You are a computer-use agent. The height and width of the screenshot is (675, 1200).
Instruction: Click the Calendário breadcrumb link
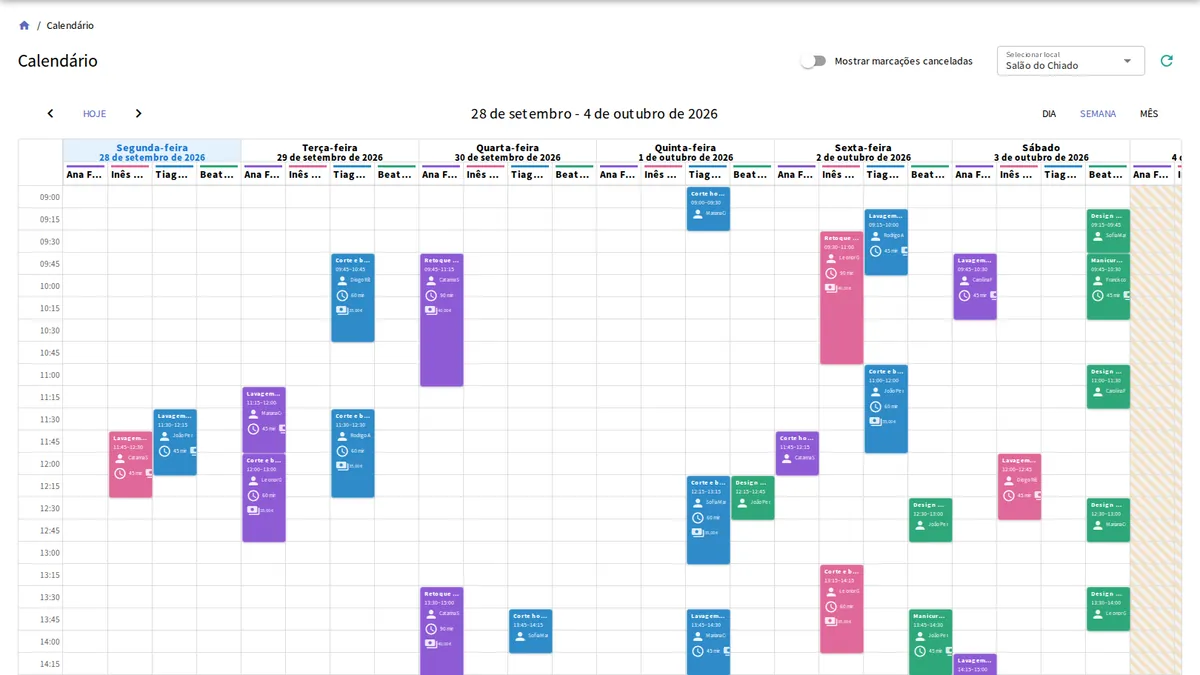(x=70, y=25)
